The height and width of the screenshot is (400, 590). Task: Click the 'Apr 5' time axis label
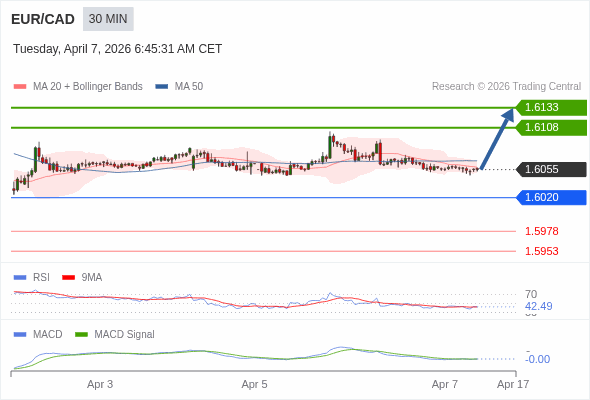pos(254,385)
